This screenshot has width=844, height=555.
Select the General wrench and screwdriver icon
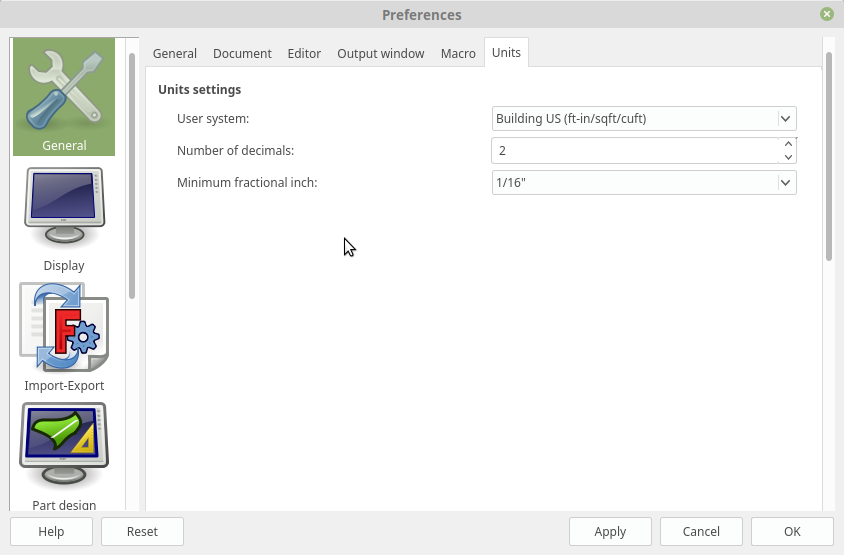tap(64, 92)
